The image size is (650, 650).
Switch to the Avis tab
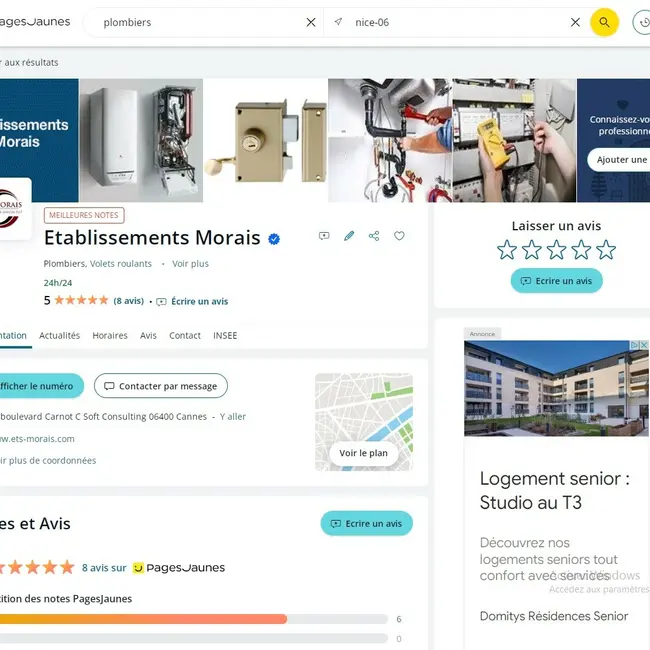pyautogui.click(x=148, y=335)
